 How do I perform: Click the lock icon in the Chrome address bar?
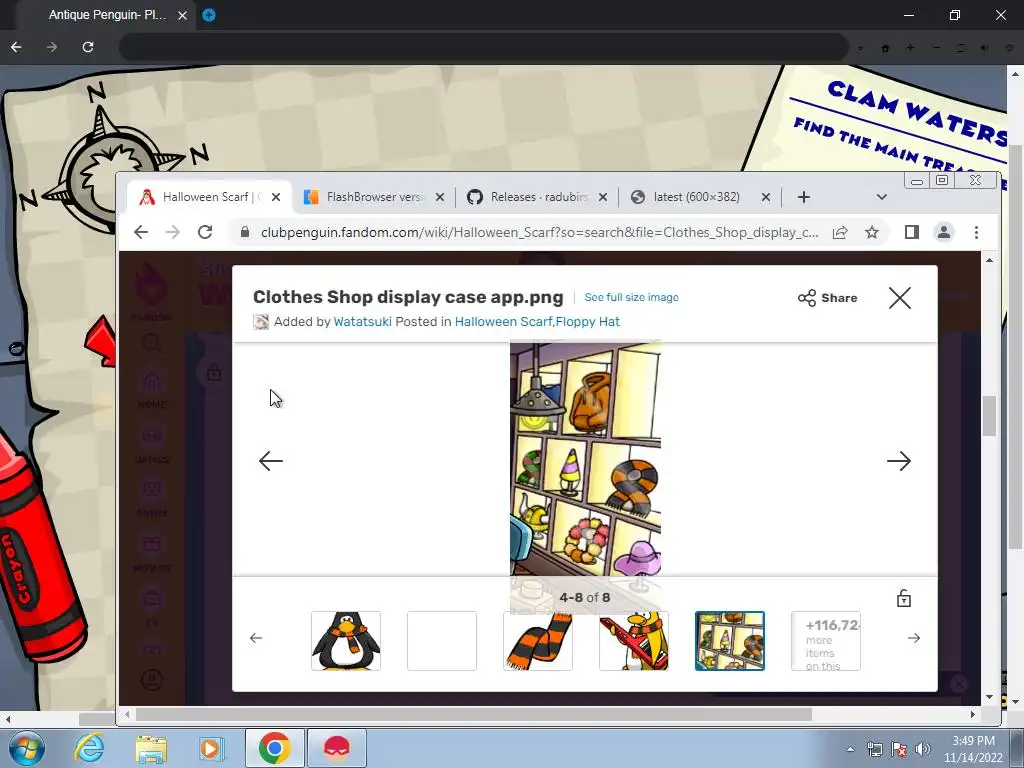point(245,232)
